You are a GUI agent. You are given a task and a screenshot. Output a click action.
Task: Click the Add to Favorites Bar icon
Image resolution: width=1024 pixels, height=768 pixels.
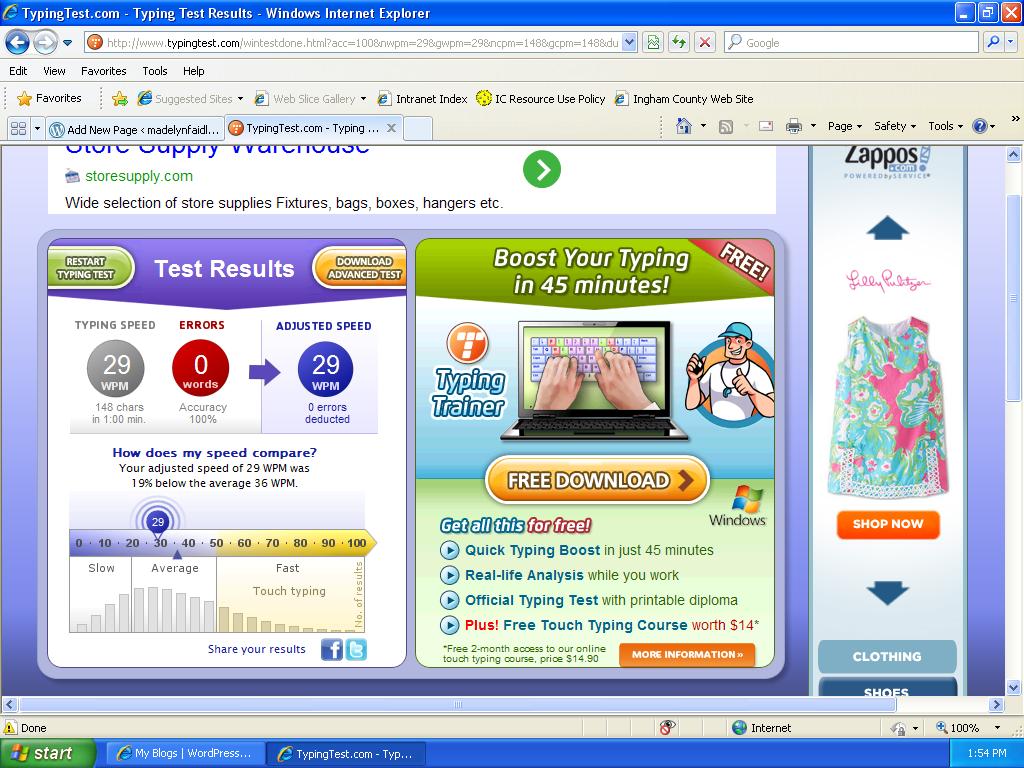[x=120, y=99]
